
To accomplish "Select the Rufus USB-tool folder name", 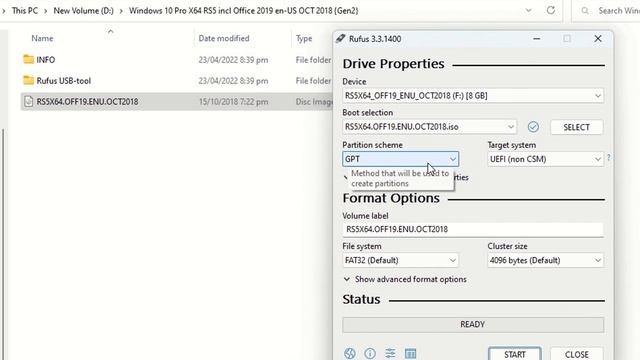I will pos(64,81).
